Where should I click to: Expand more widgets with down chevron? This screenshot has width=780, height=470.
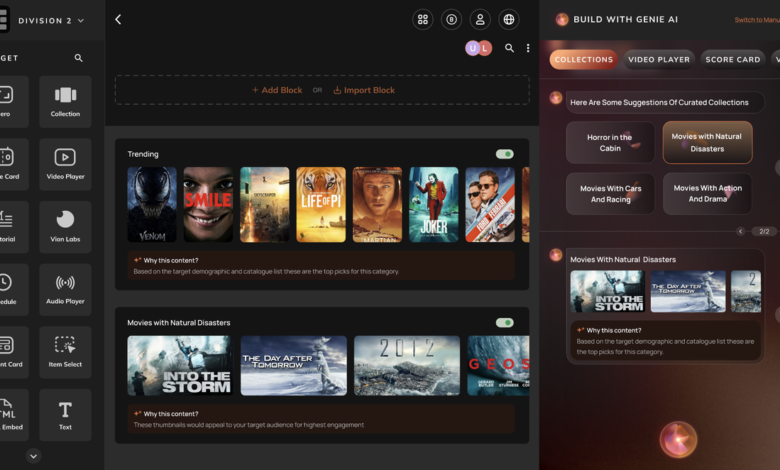pyautogui.click(x=33, y=456)
